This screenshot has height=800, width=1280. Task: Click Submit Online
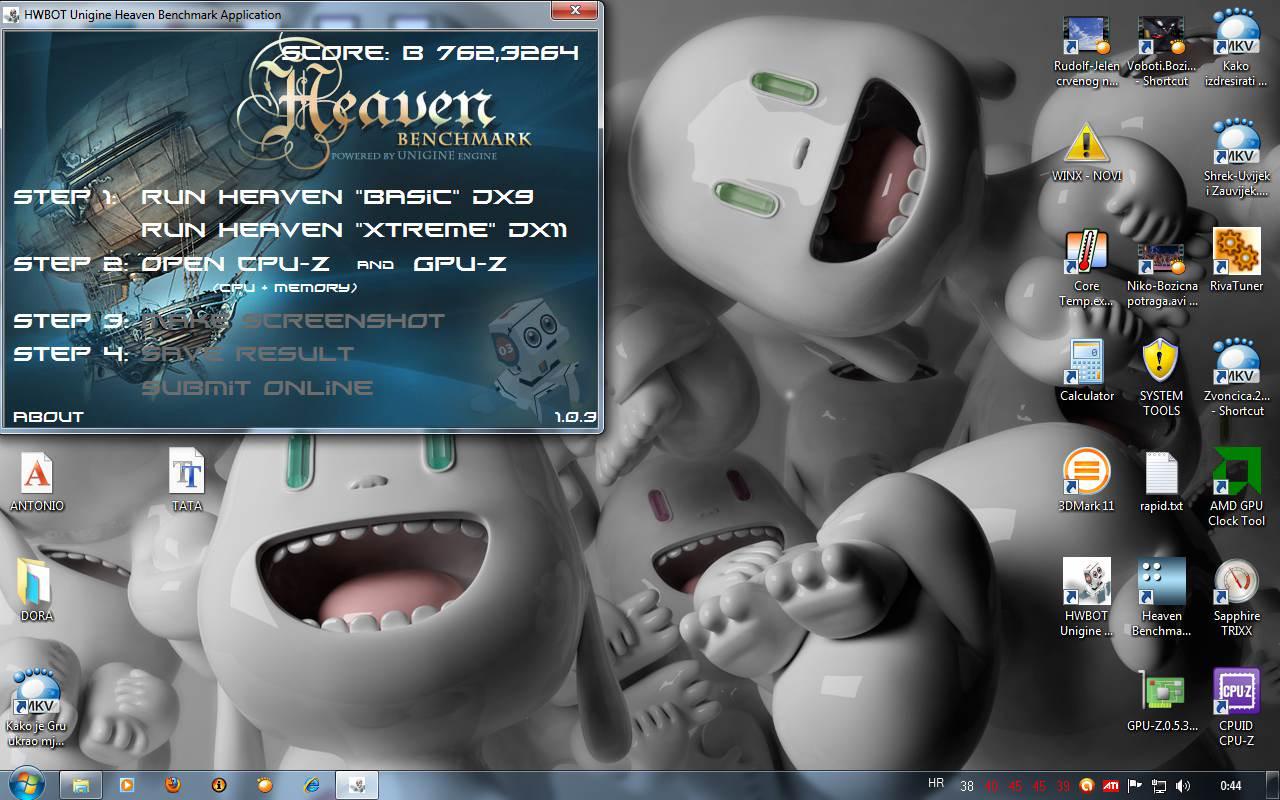[x=257, y=388]
